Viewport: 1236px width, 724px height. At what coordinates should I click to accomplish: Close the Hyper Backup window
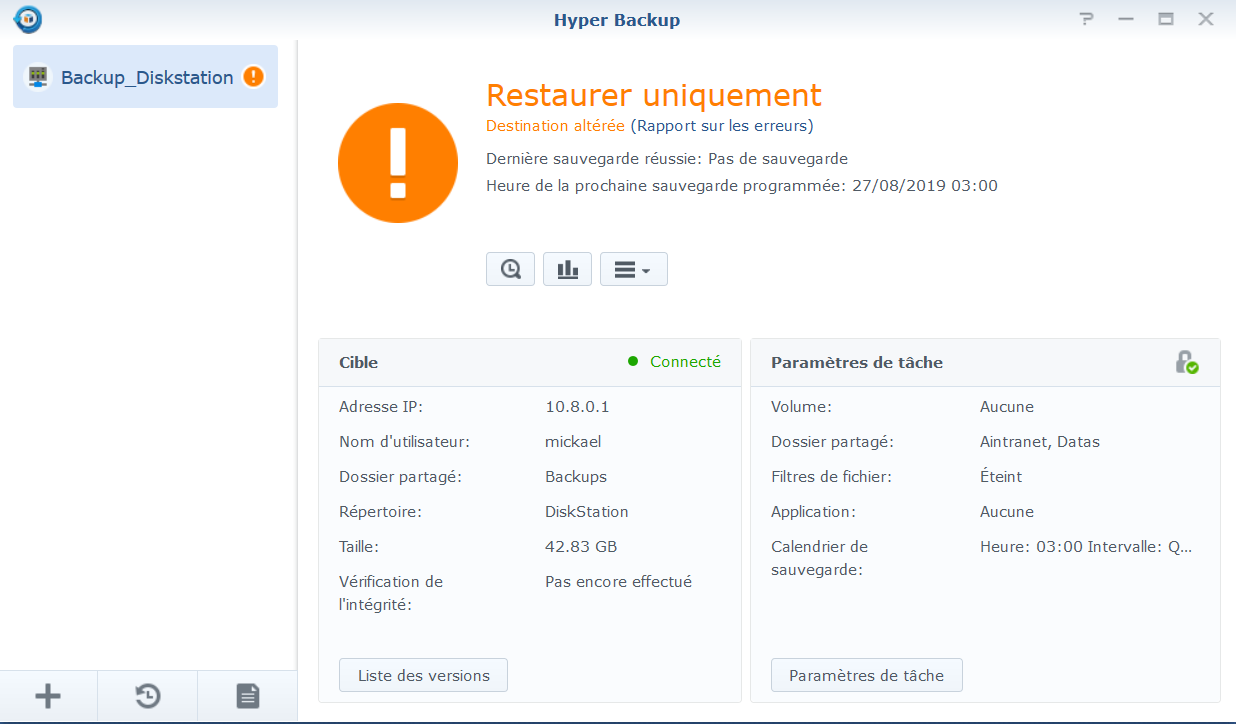(x=1206, y=19)
